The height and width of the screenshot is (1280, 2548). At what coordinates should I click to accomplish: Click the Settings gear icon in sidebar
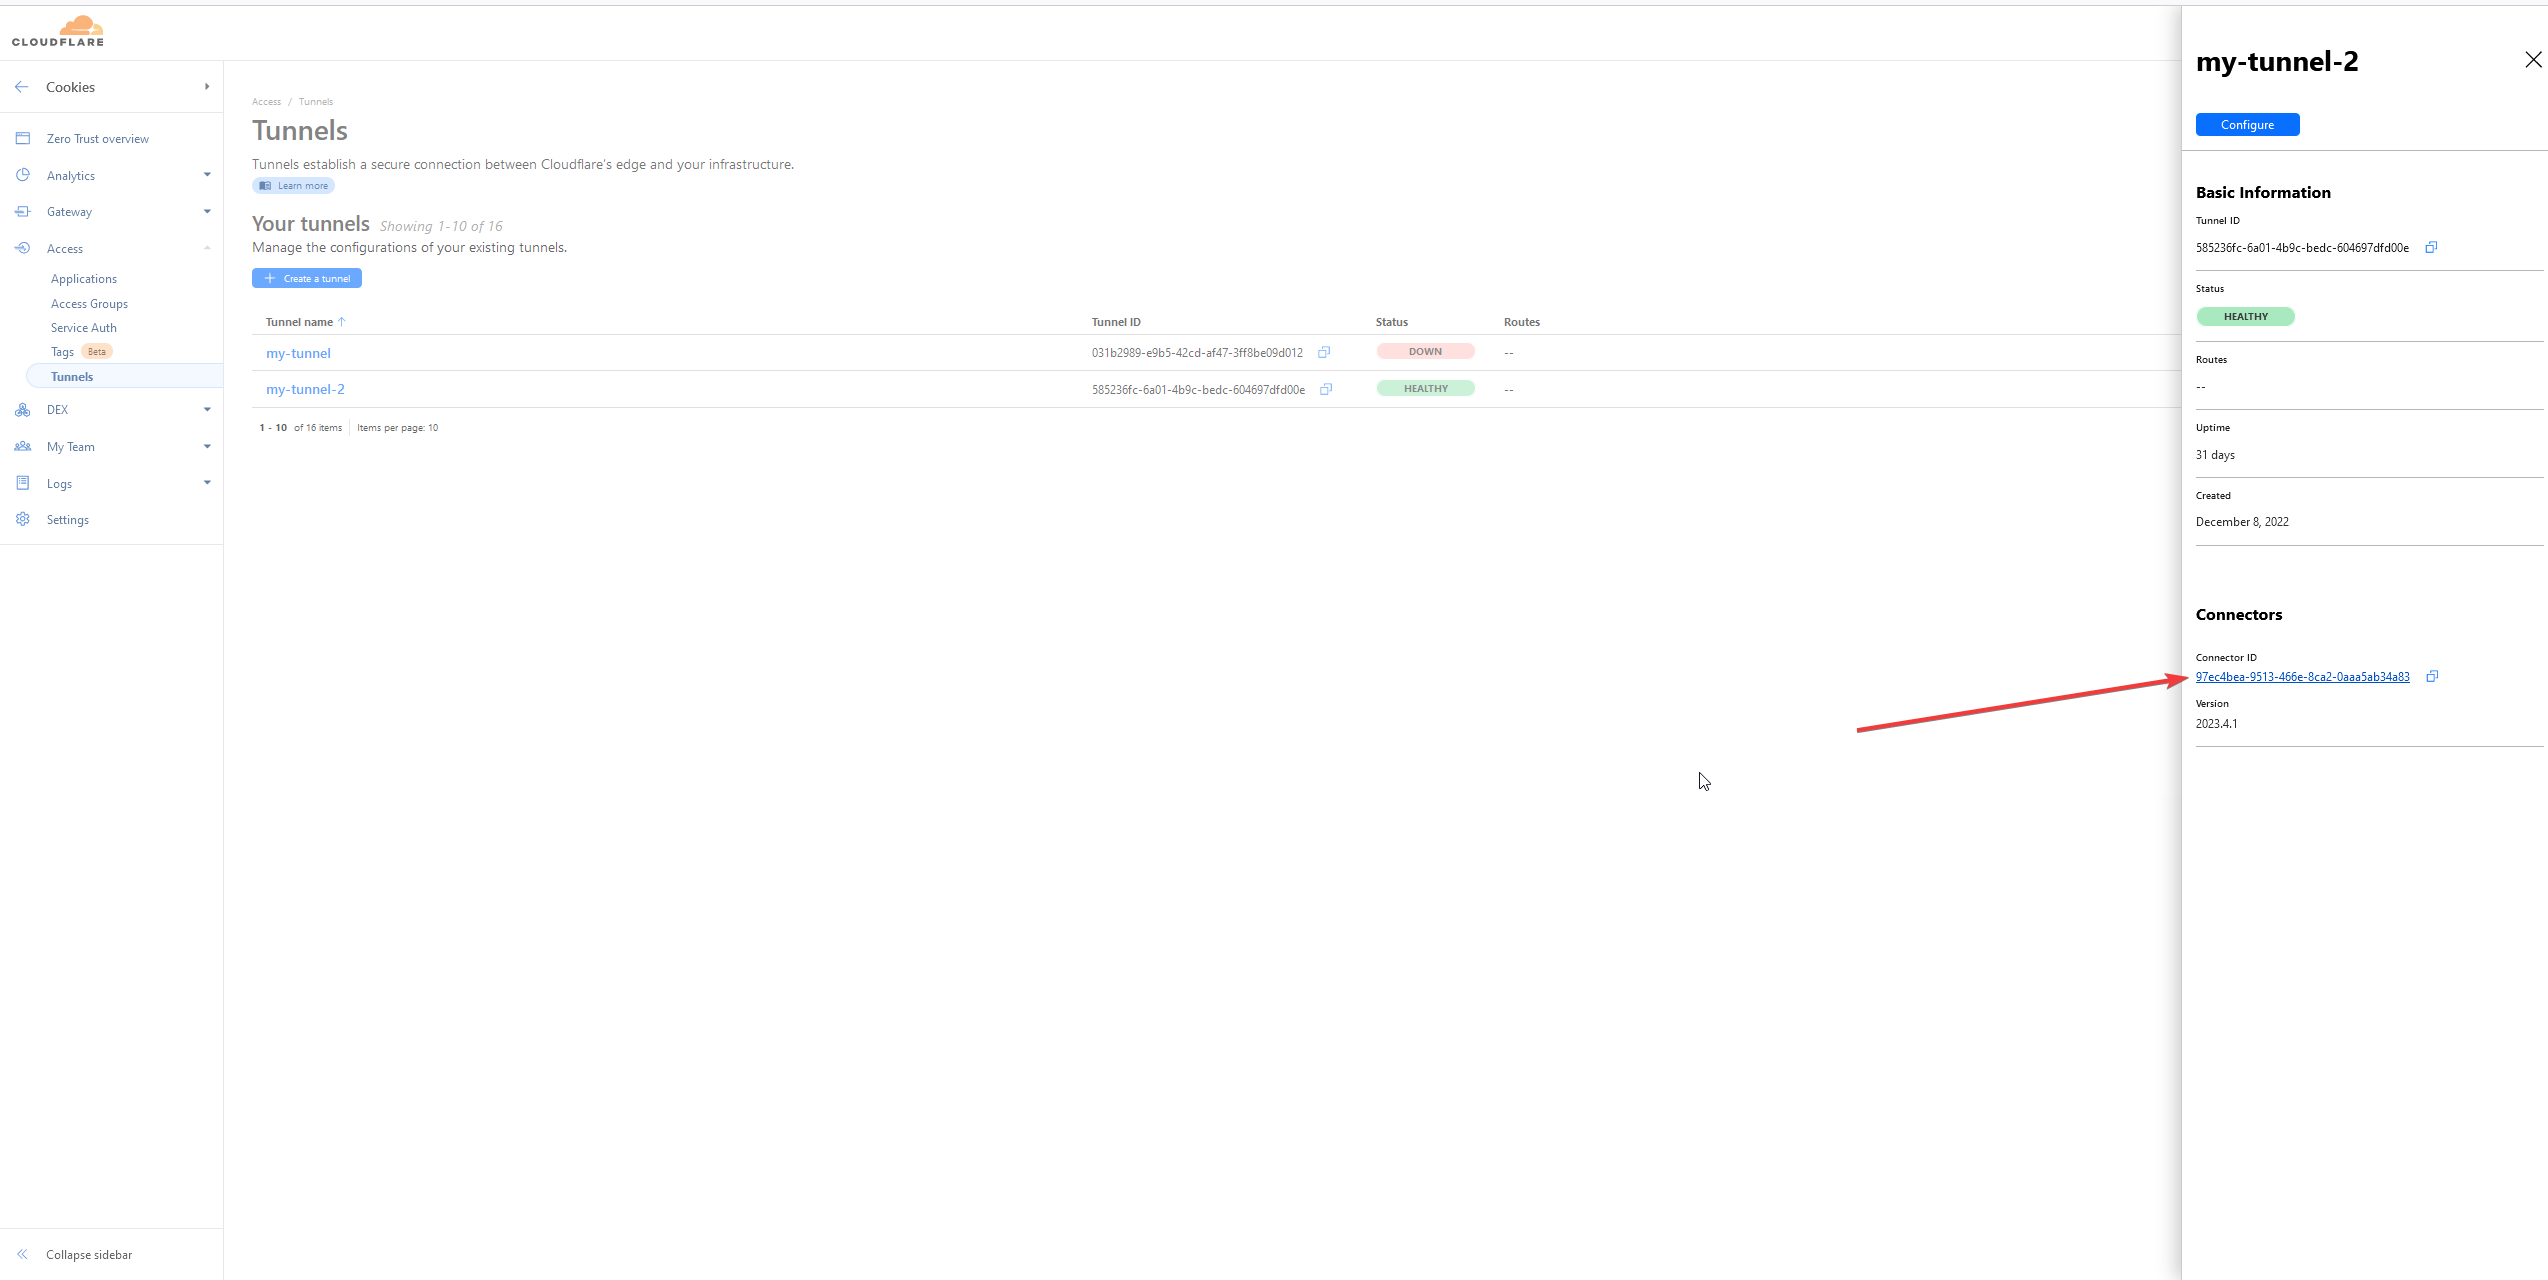[23, 520]
